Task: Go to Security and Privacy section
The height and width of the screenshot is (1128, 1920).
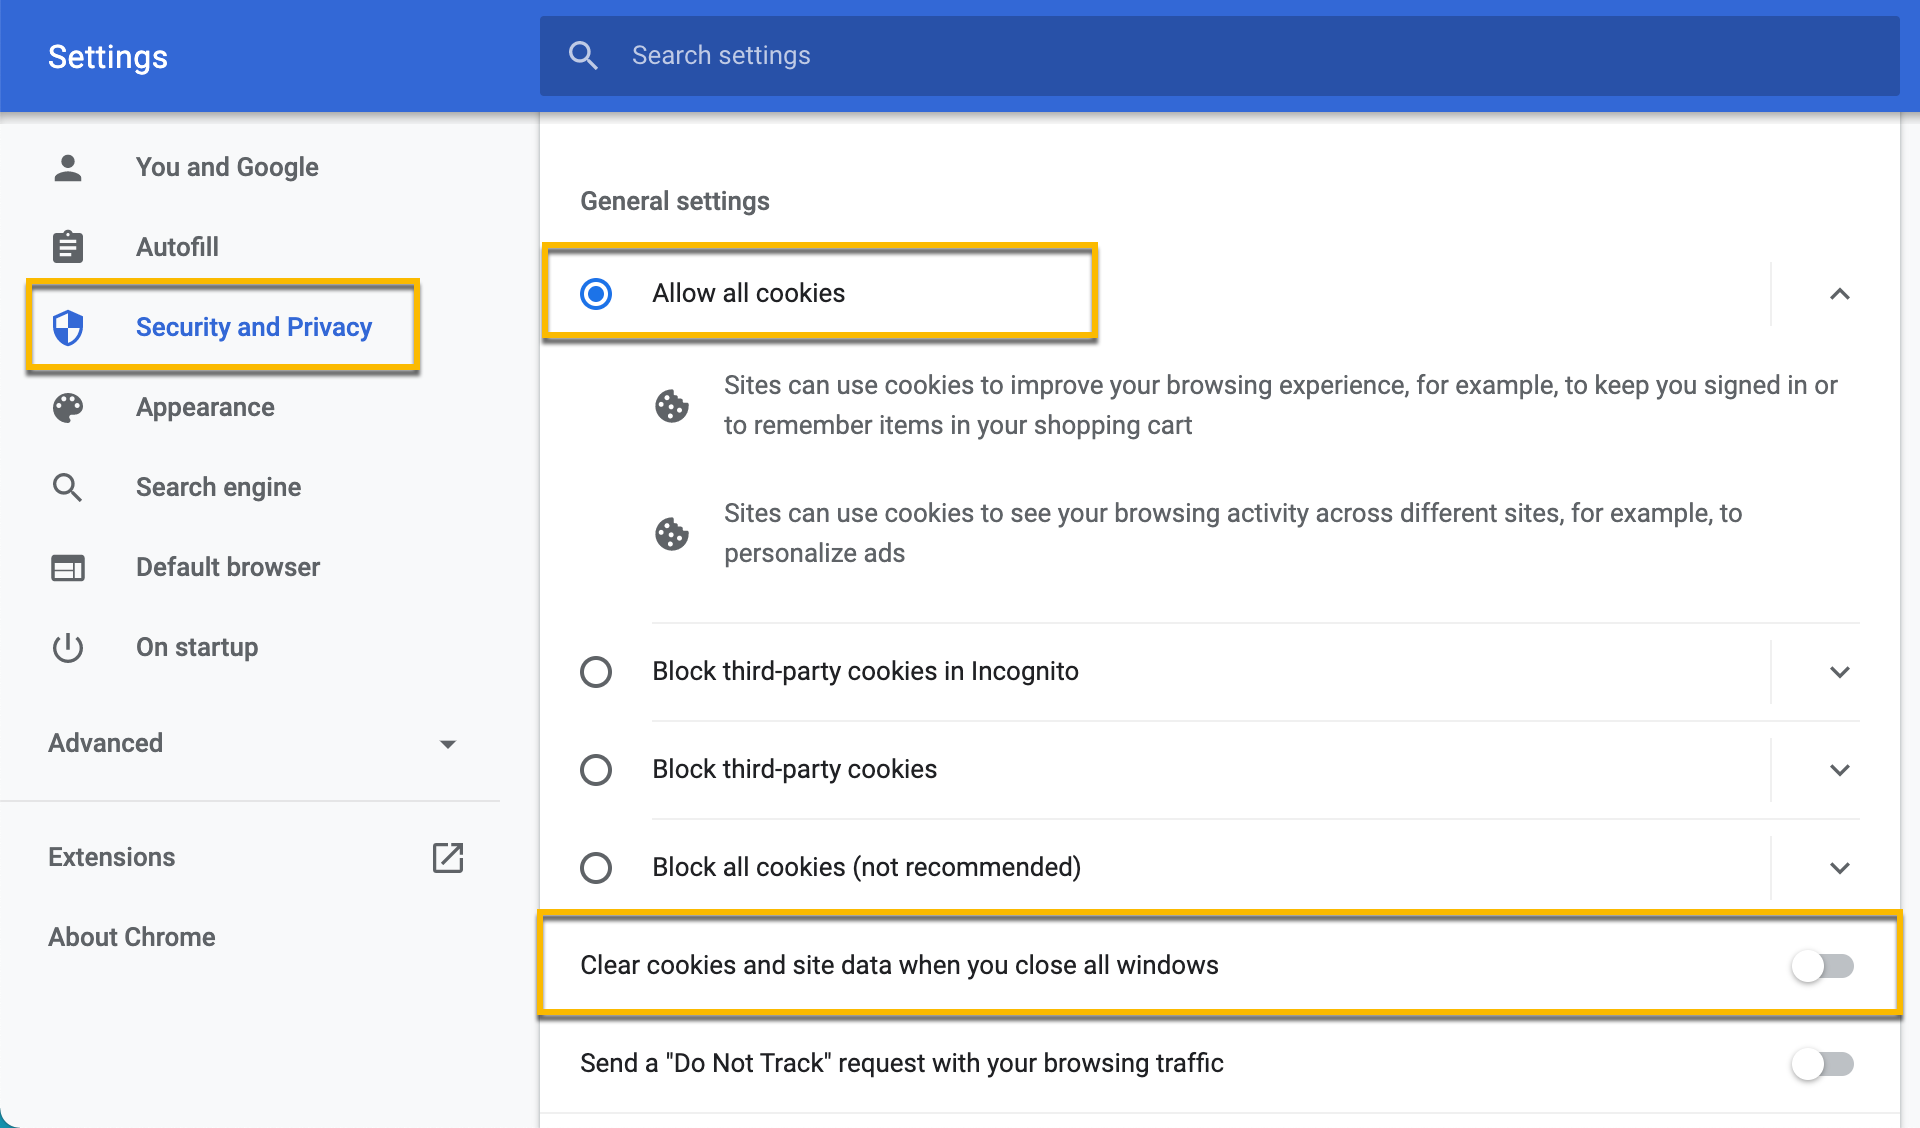Action: pos(254,327)
